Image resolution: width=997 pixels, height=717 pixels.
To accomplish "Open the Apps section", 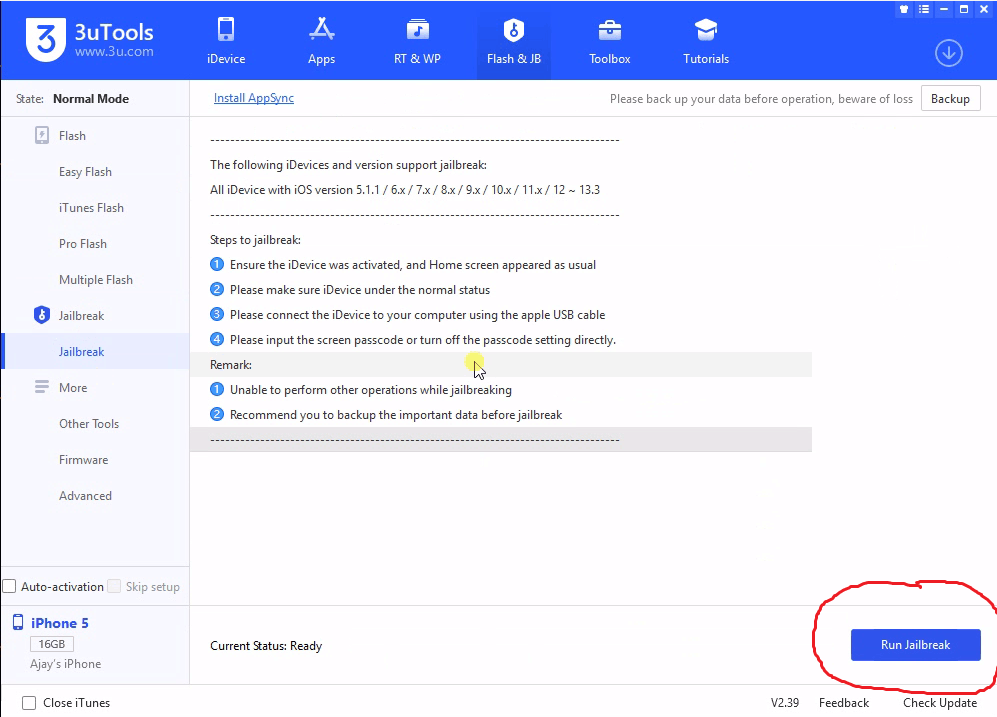I will [321, 41].
